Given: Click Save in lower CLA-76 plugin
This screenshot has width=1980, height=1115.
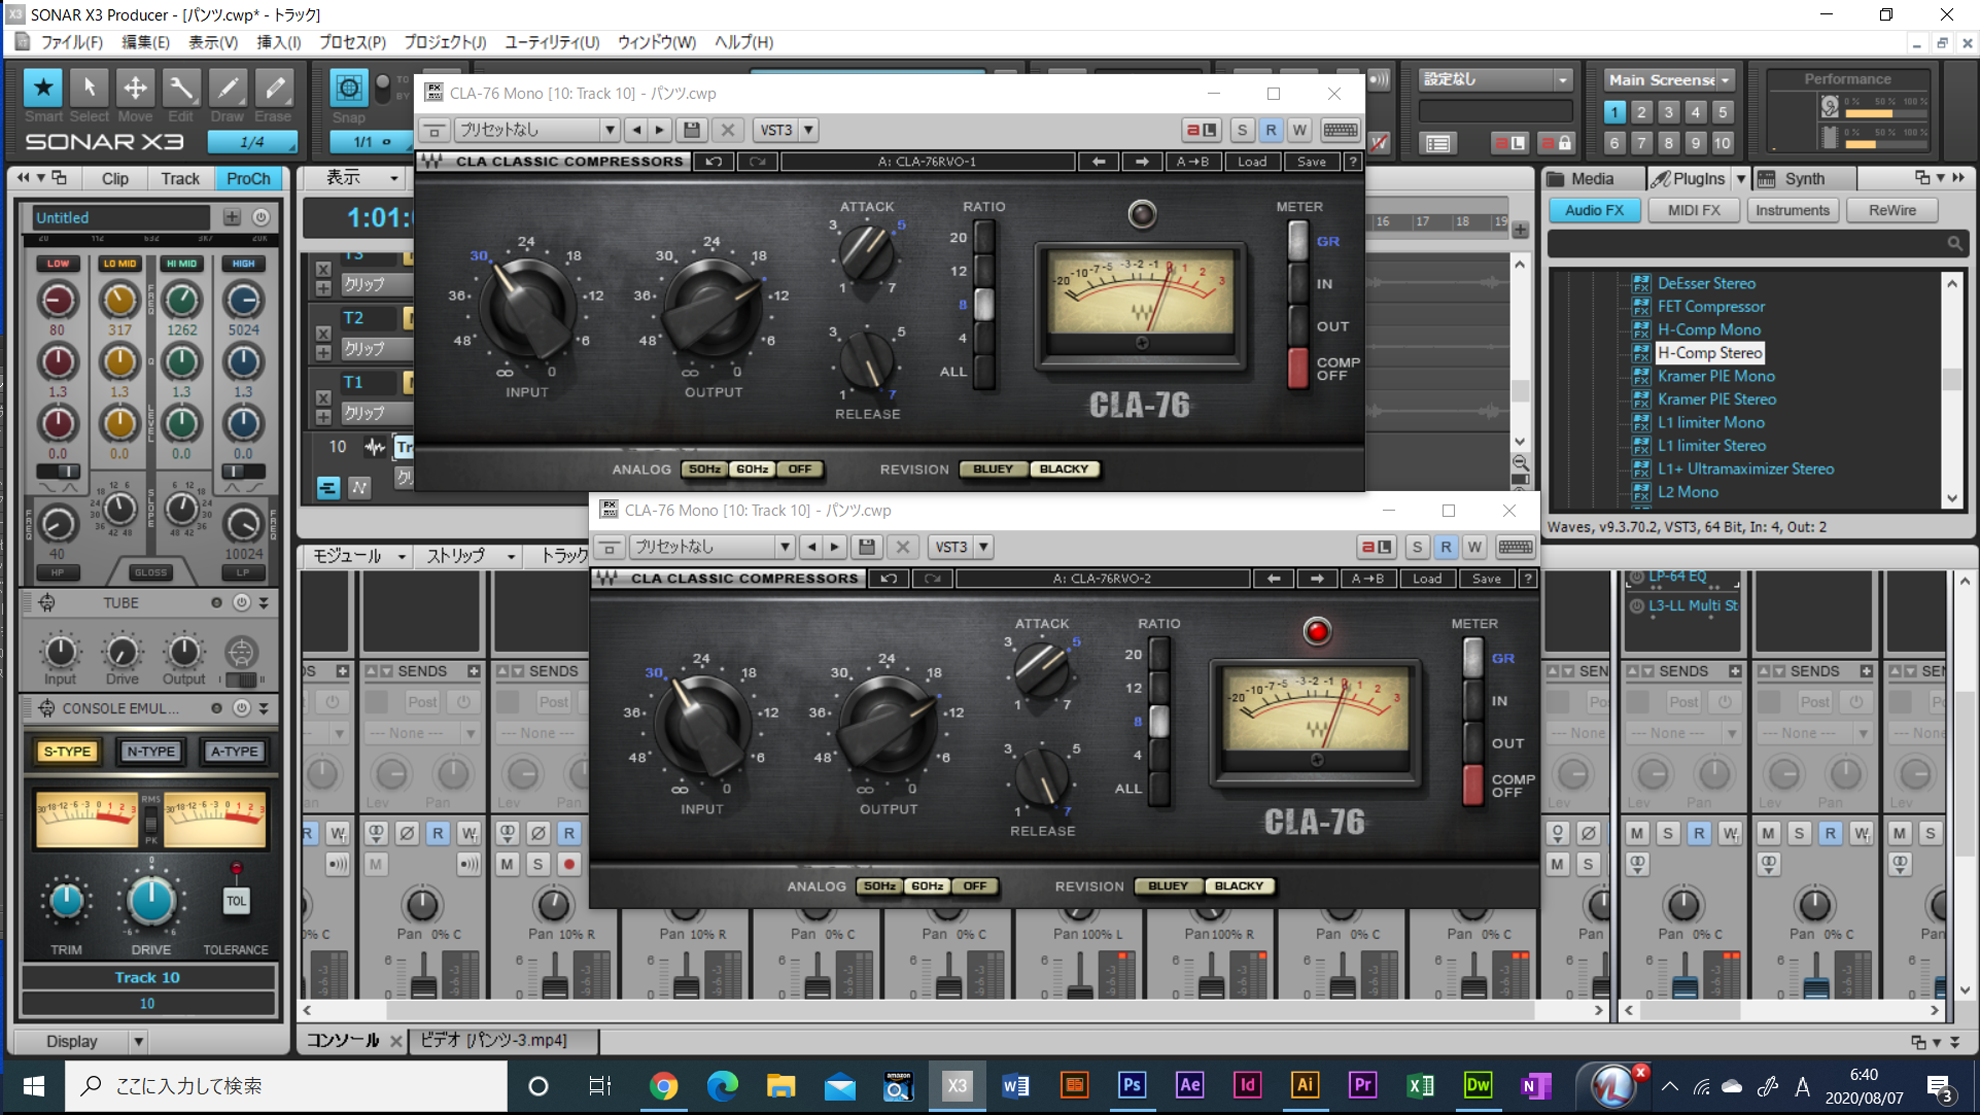Looking at the screenshot, I should [x=1486, y=578].
